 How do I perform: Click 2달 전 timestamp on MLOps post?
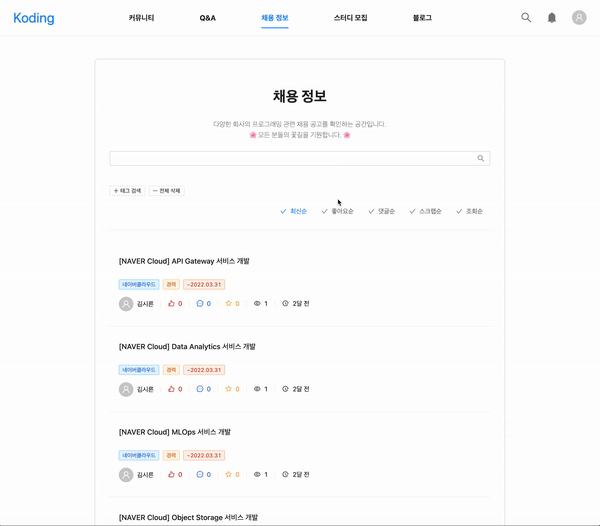[301, 474]
